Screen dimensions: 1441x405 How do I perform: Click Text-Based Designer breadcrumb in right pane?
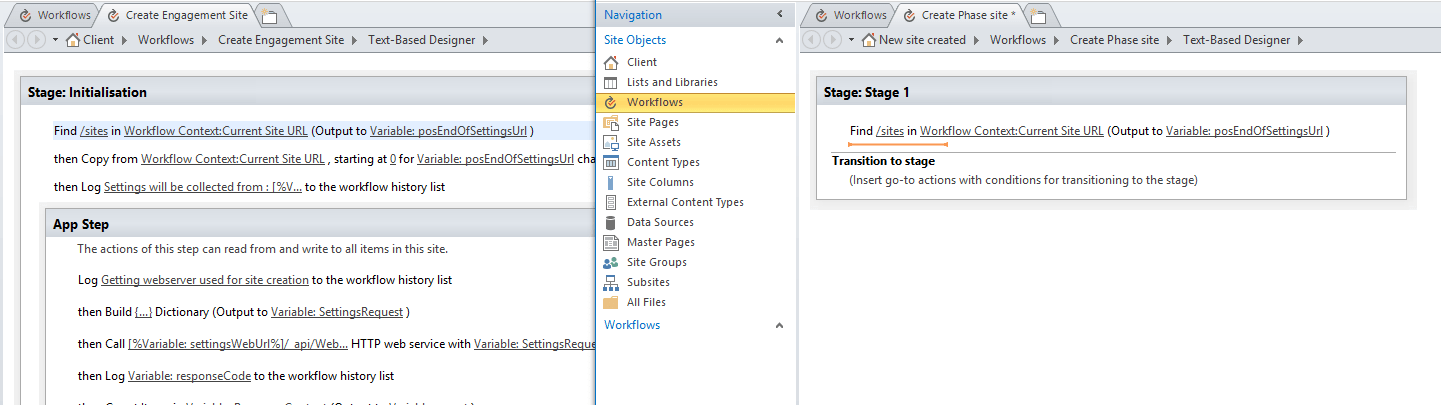click(x=1236, y=40)
